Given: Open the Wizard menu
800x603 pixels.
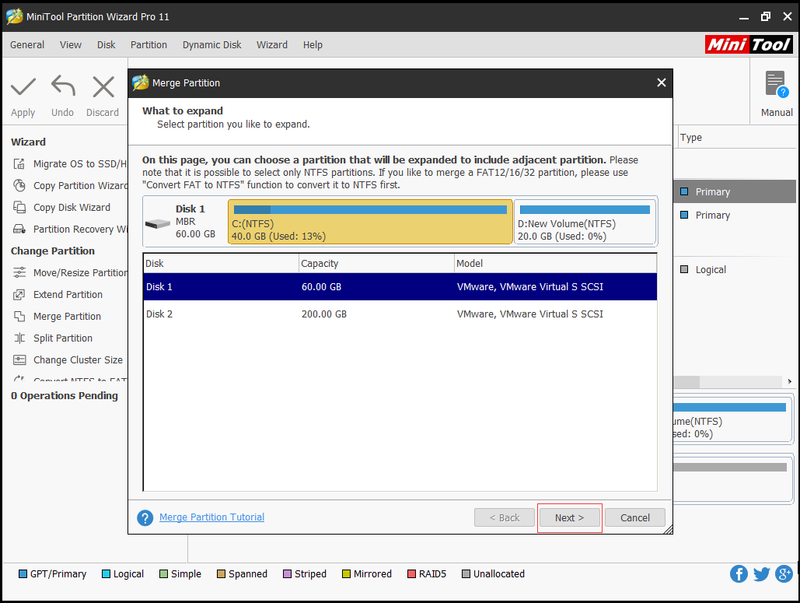Looking at the screenshot, I should pos(272,45).
